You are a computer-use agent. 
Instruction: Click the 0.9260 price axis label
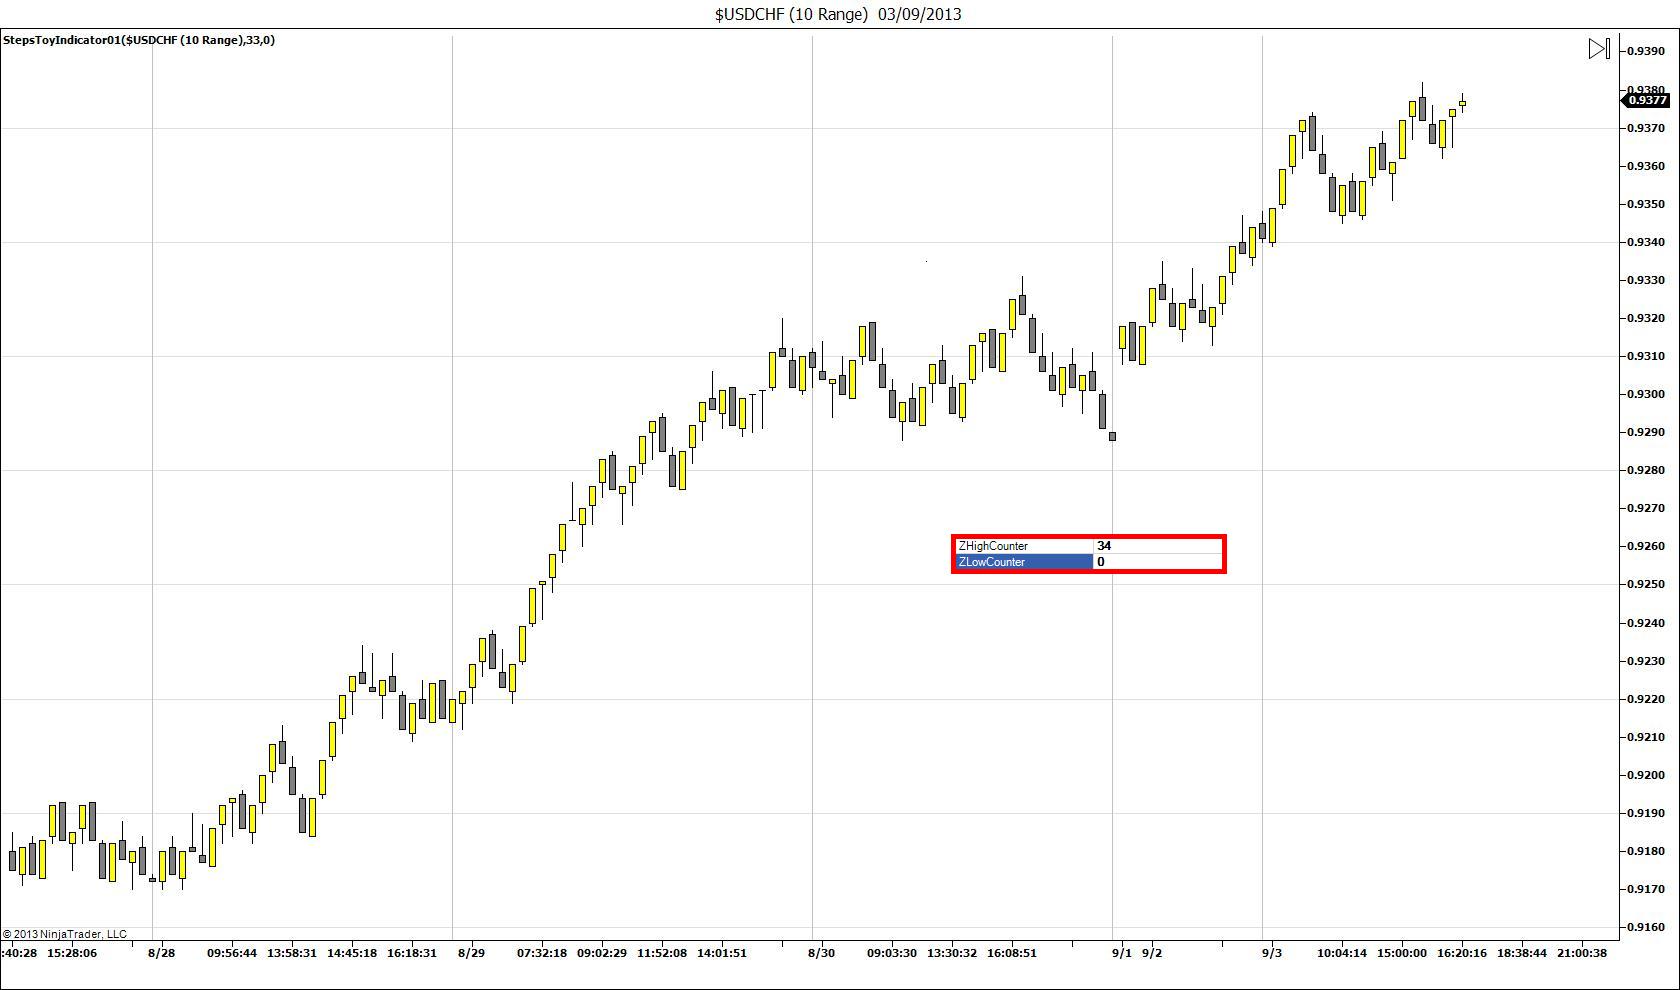pos(1646,546)
